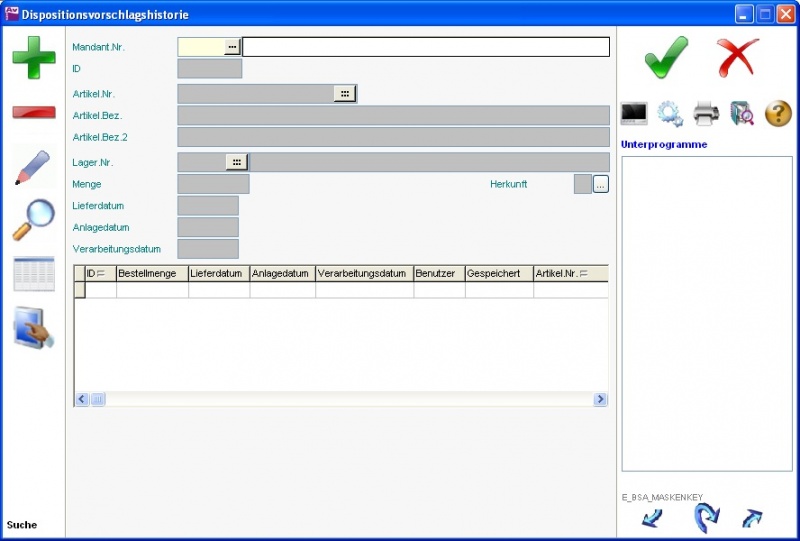The image size is (800, 541).
Task: Open settings with the gear icon
Action: pos(670,114)
